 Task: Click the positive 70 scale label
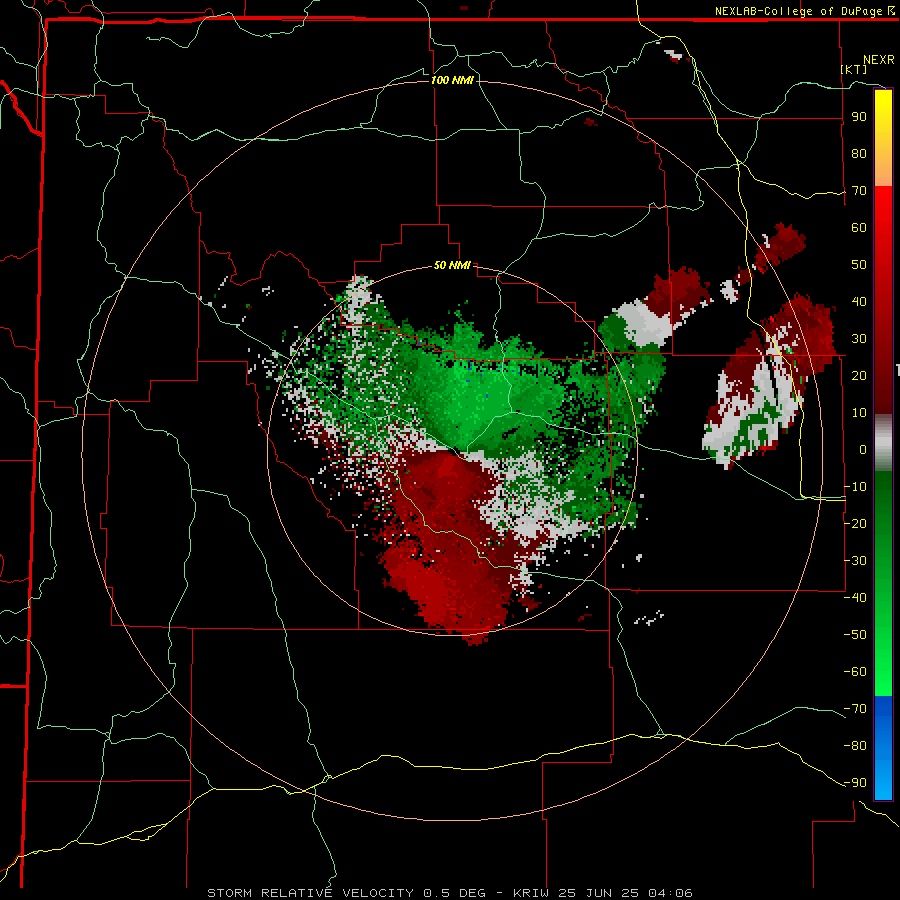pos(859,191)
